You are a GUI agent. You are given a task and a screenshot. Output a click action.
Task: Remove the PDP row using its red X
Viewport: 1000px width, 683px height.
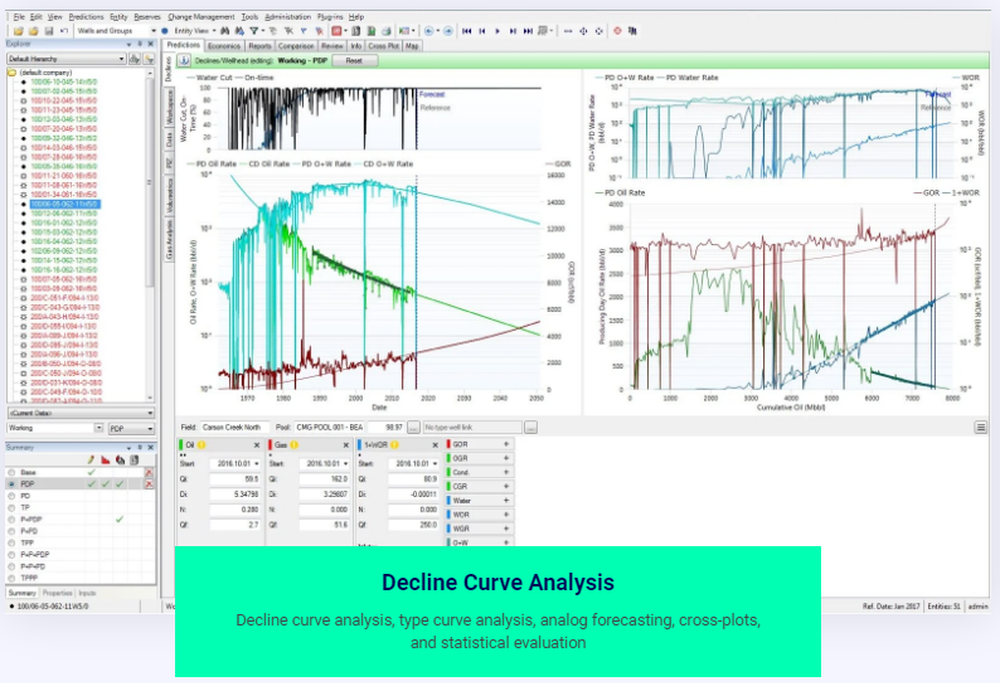150,483
